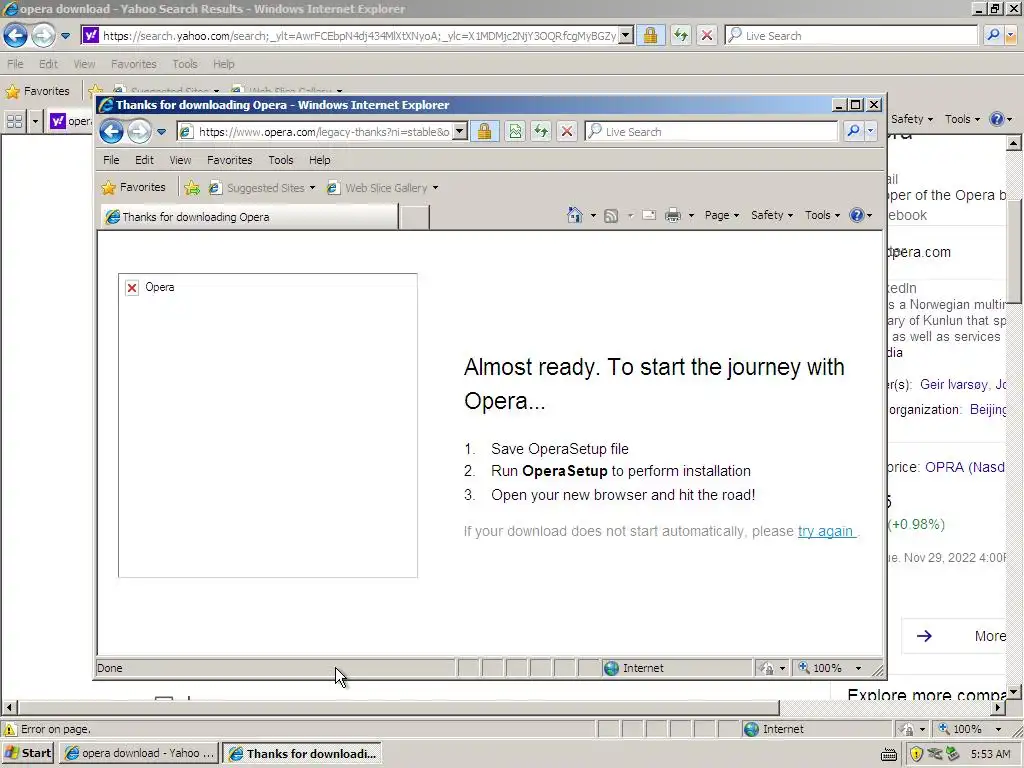Toggle Compatibility View icon
This screenshot has height=768, width=1024.
click(515, 132)
